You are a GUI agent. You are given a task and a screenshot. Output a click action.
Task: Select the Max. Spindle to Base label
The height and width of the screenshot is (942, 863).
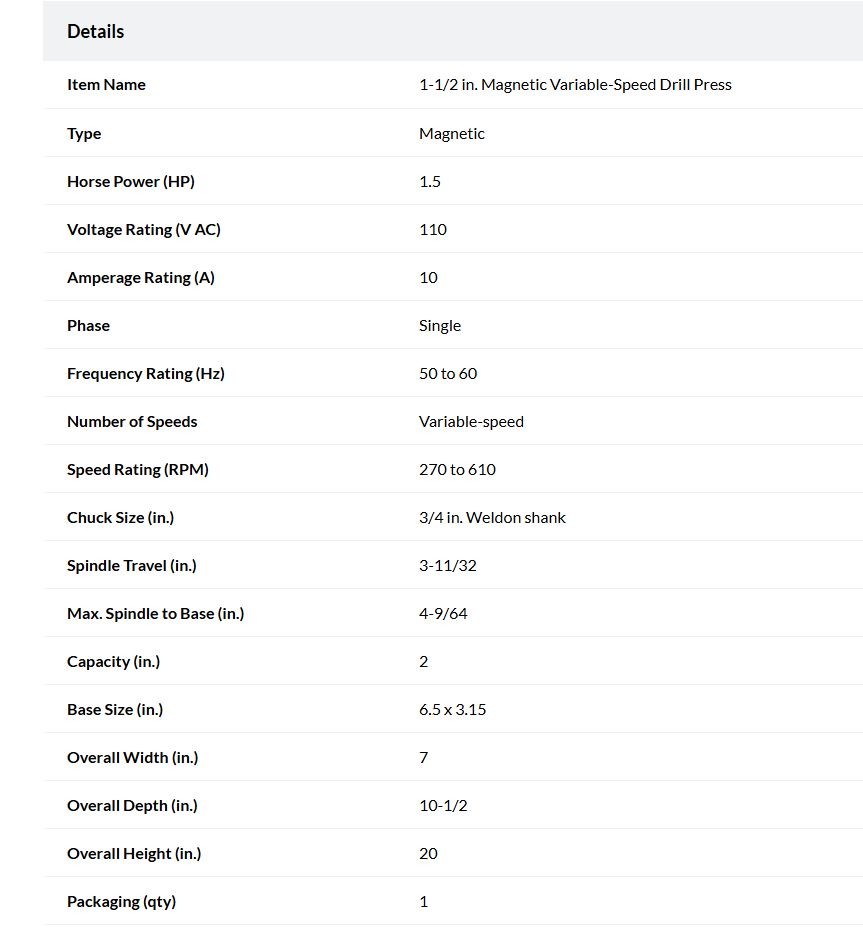(156, 613)
